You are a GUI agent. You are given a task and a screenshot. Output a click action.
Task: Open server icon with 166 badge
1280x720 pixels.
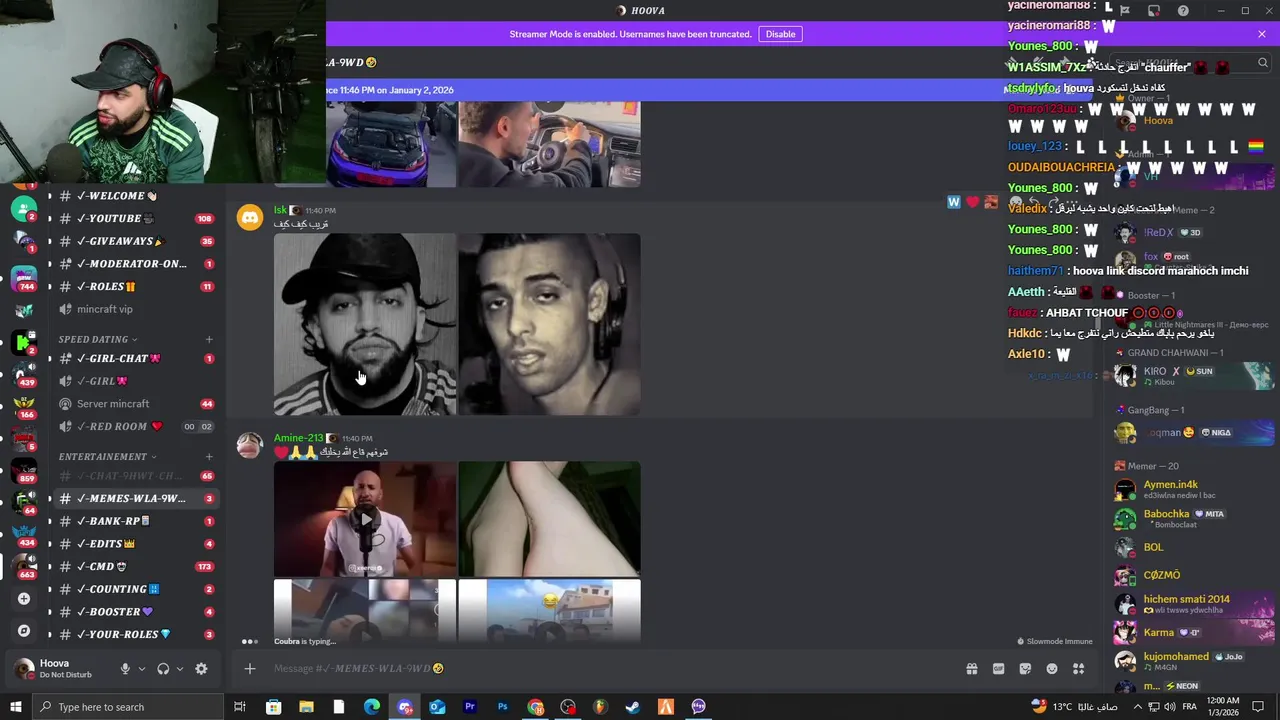point(24,406)
